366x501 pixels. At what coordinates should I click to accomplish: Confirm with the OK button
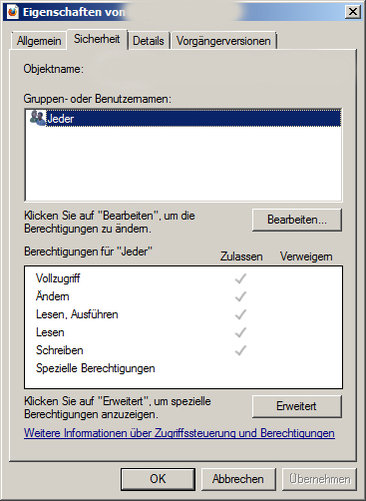pyautogui.click(x=158, y=479)
